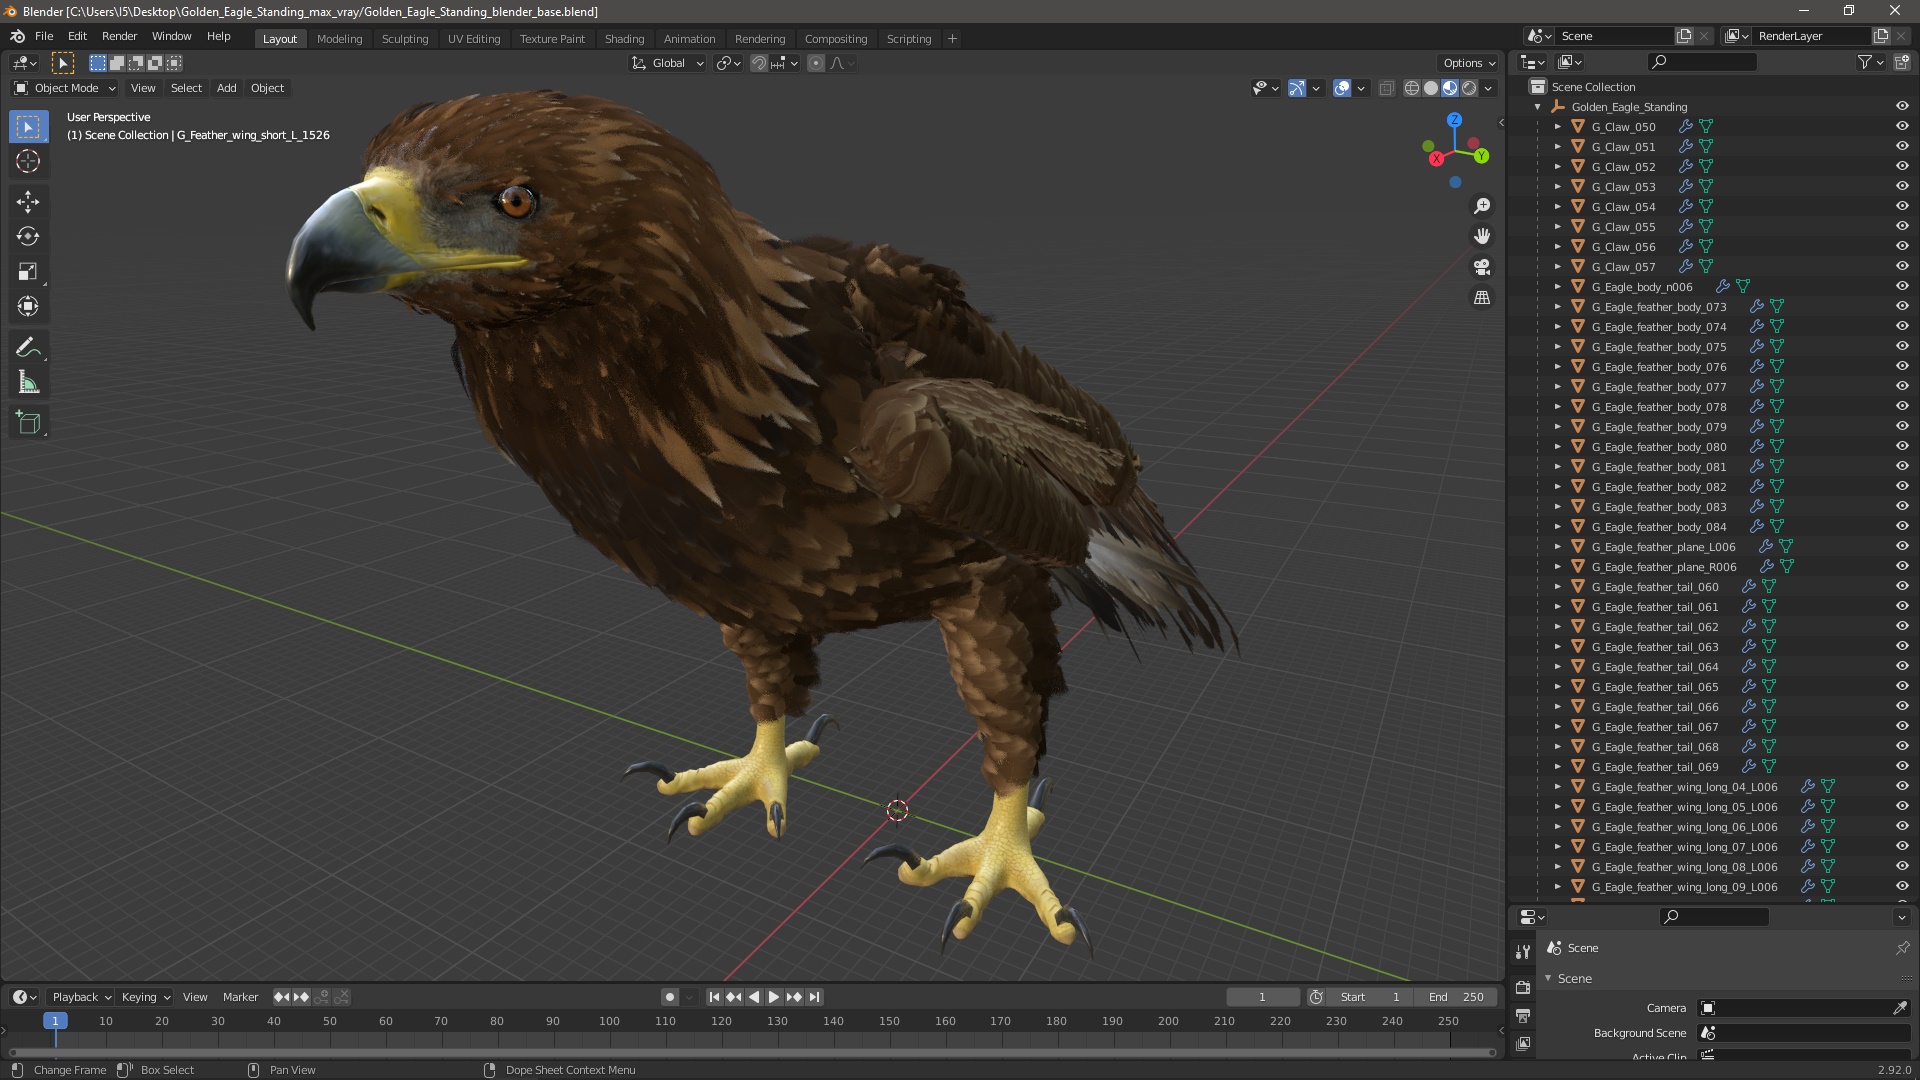Screen dimensions: 1920x1080
Task: Choose the Add Cube tool
Action: pos(28,423)
